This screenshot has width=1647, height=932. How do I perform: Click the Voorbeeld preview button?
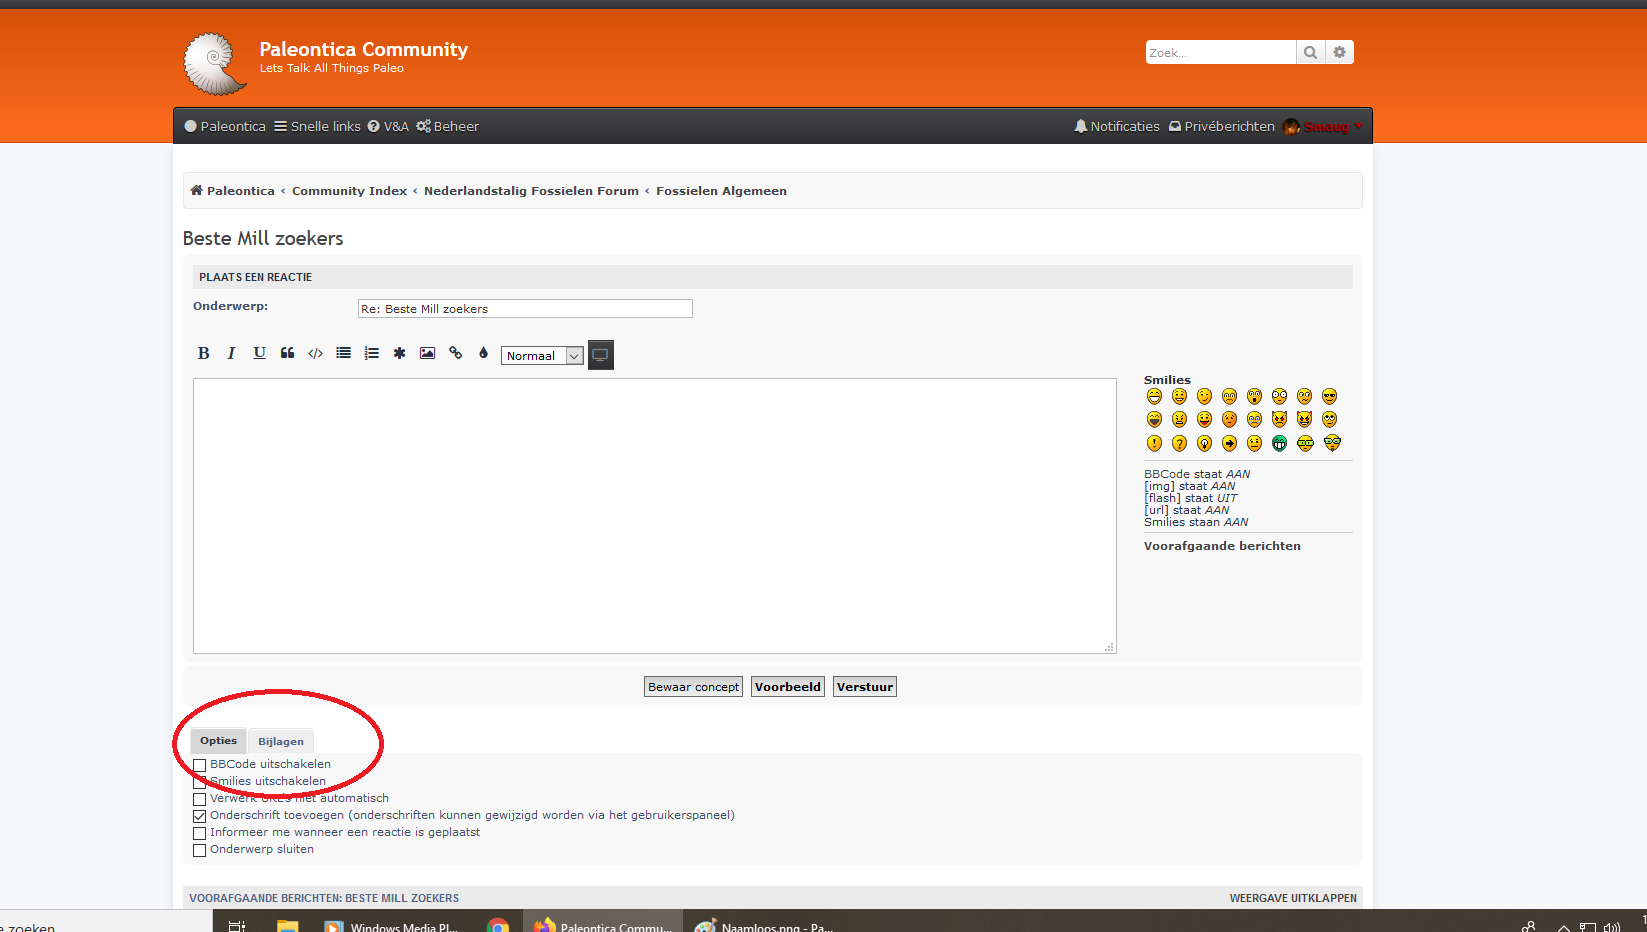coord(787,687)
